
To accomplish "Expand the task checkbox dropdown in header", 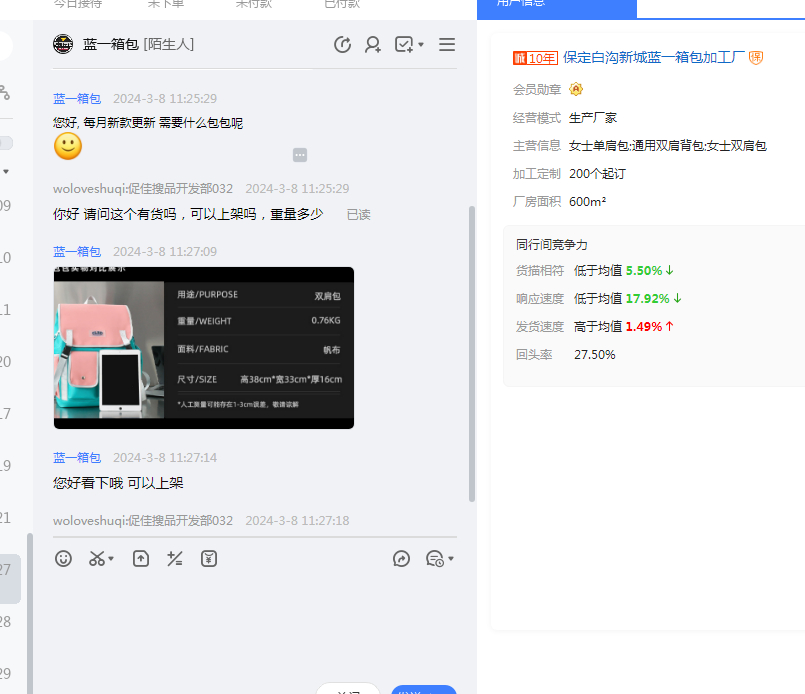I will [421, 45].
